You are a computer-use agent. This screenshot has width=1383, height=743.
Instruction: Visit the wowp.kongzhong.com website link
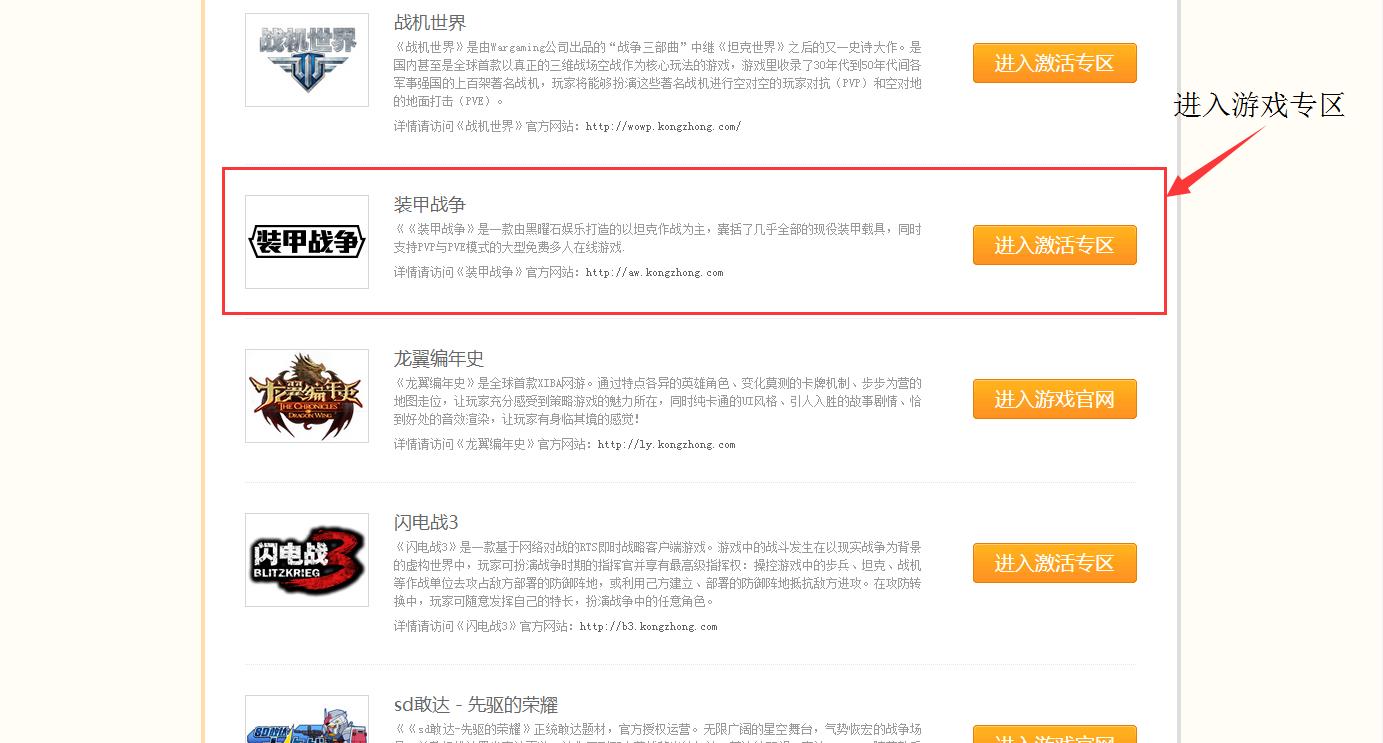664,127
